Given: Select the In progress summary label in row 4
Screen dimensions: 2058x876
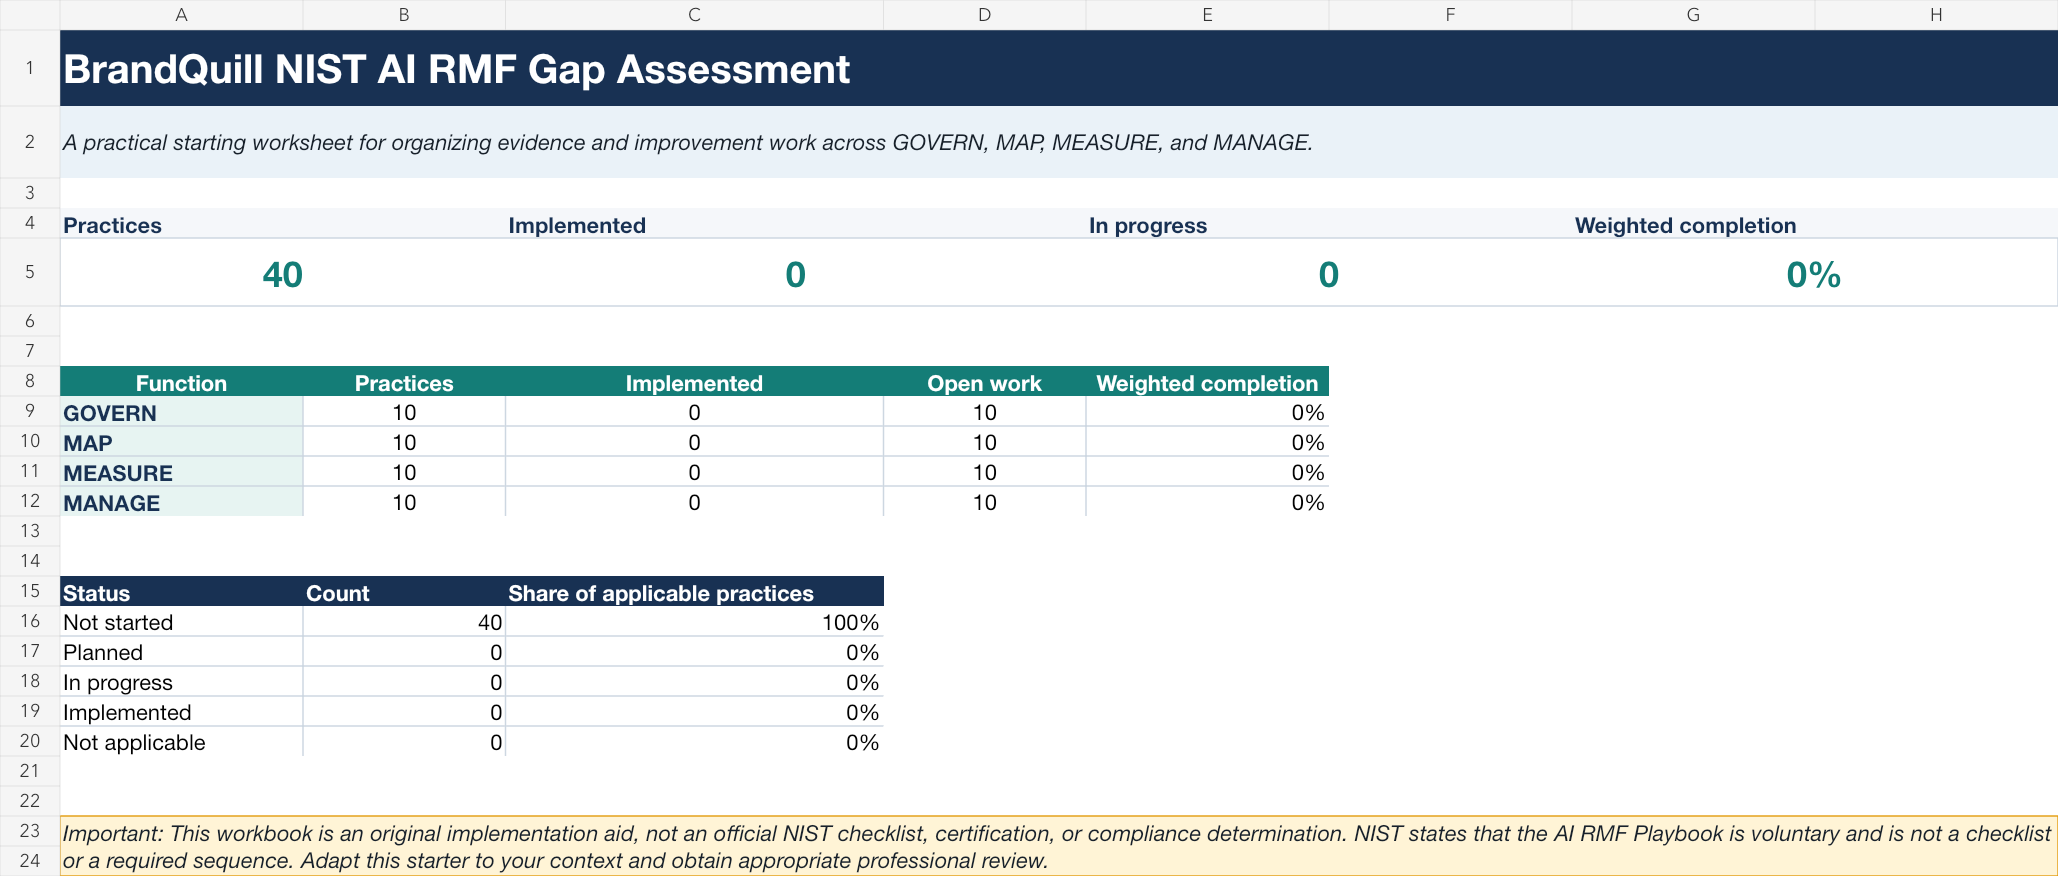Looking at the screenshot, I should 1148,225.
